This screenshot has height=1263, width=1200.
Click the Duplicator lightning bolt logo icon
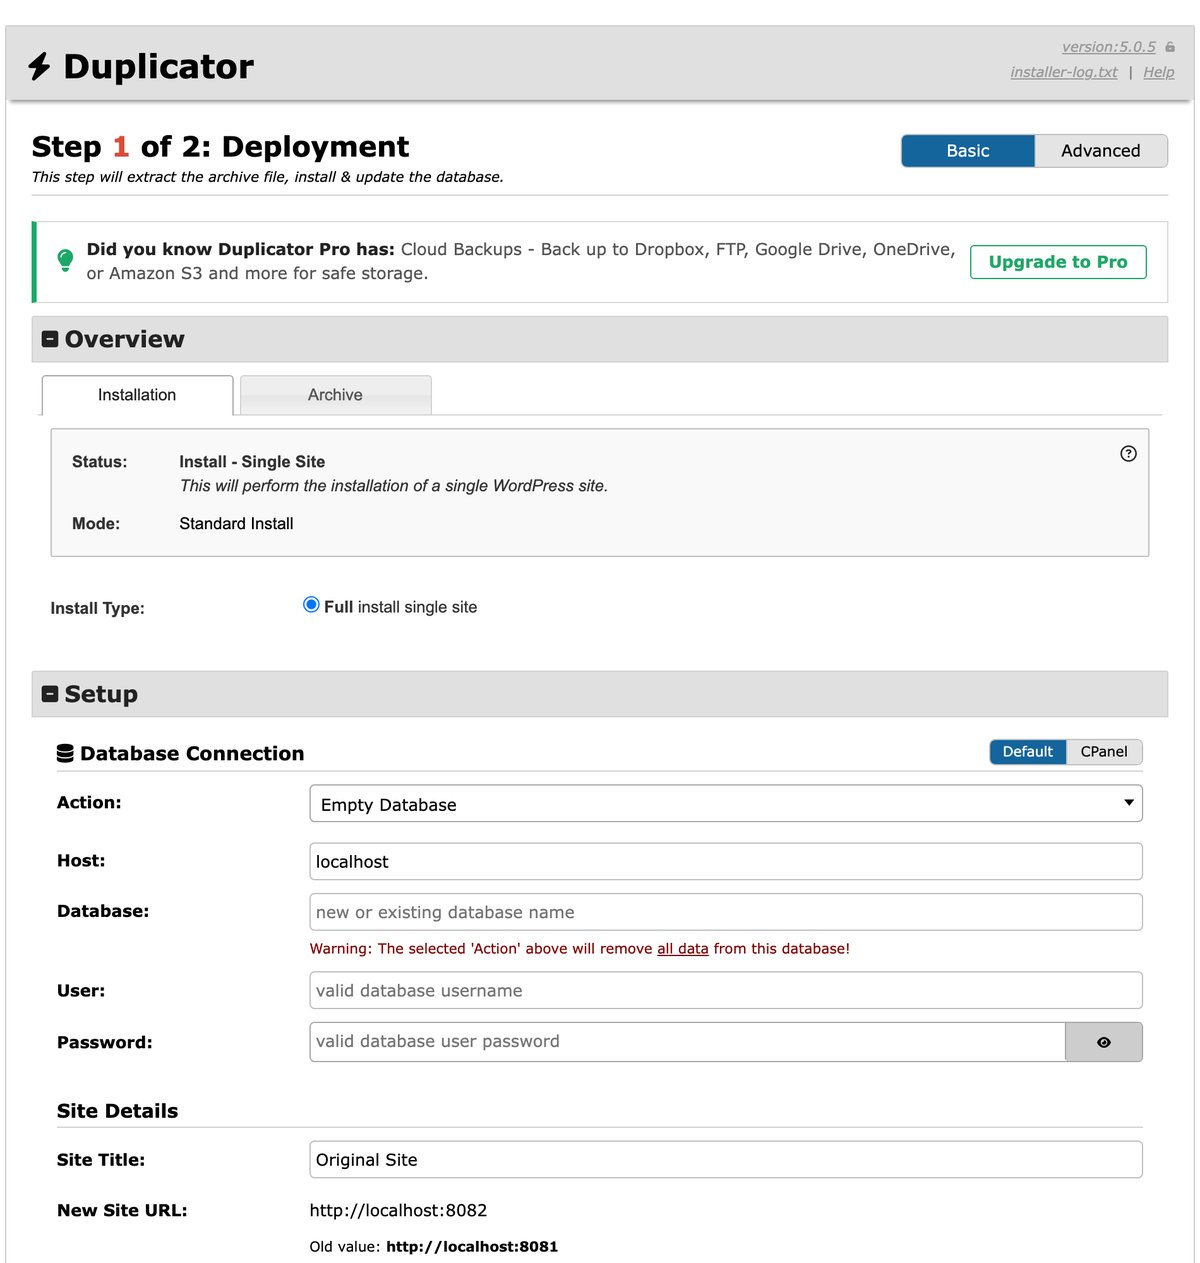pyautogui.click(x=39, y=66)
